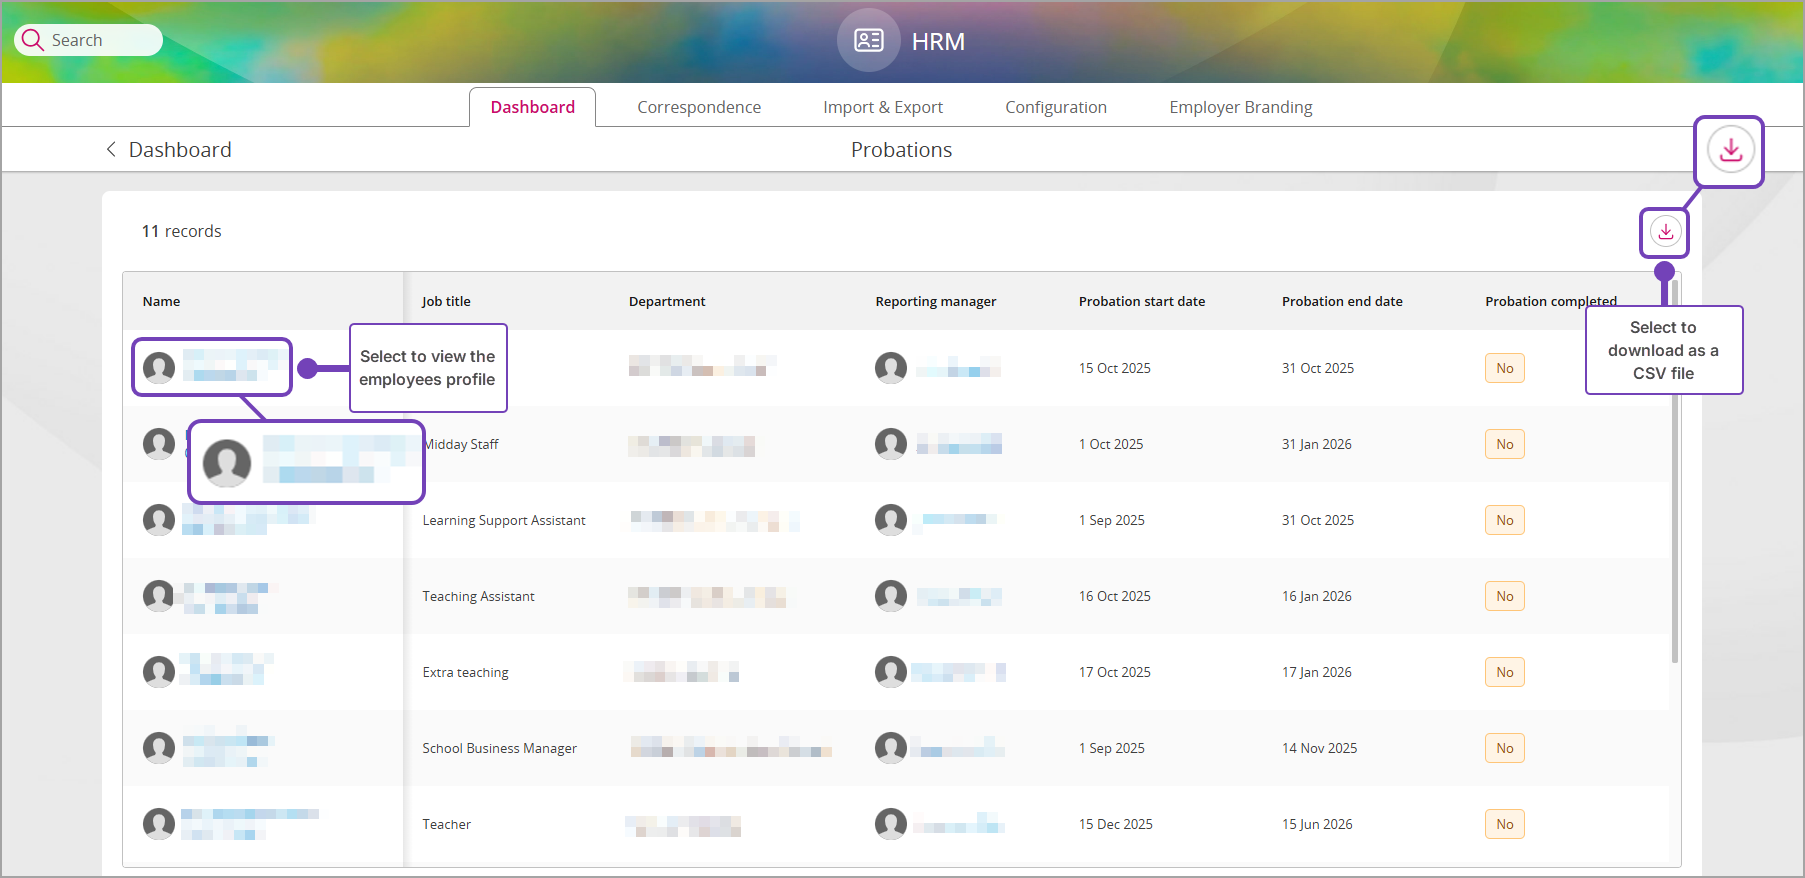Click the Probation end date column header

1341,301
